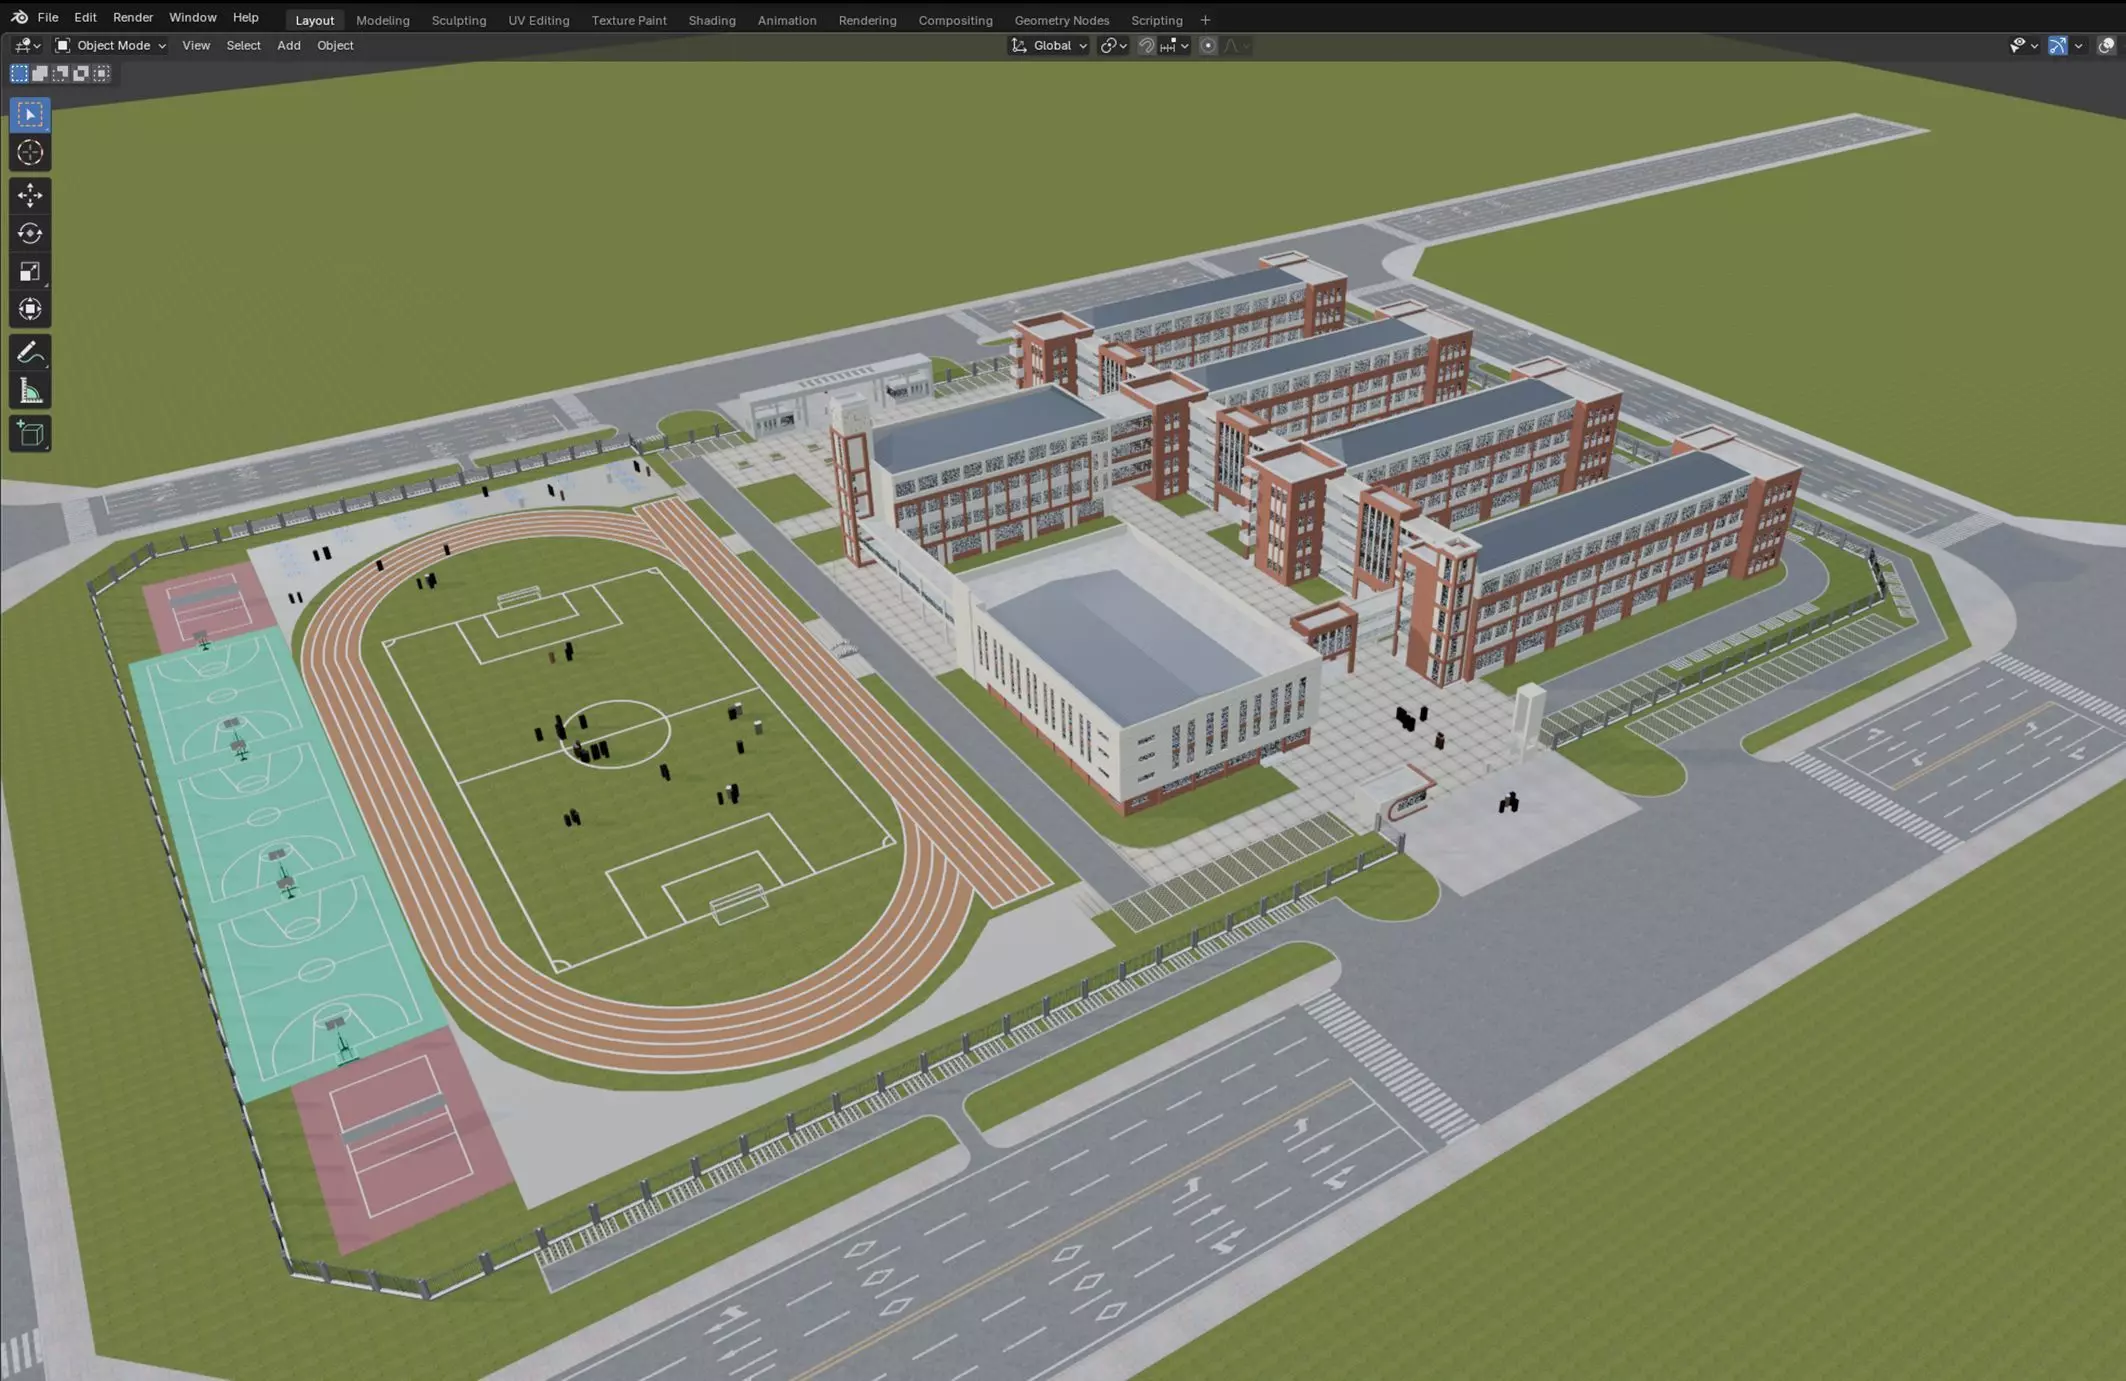Image resolution: width=2126 pixels, height=1381 pixels.
Task: Toggle the magnet Snap button
Action: pyautogui.click(x=1147, y=45)
